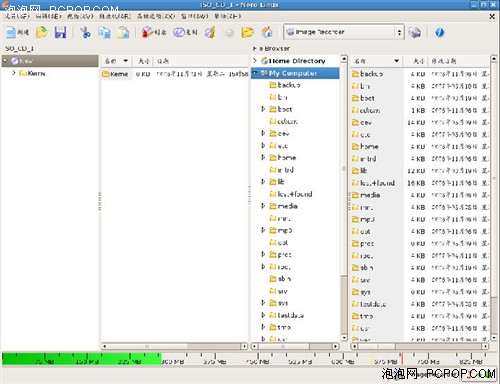Viewport: 500px width, 384px height.
Task: Click the right file list horizontal scrollbar
Action: pos(420,346)
